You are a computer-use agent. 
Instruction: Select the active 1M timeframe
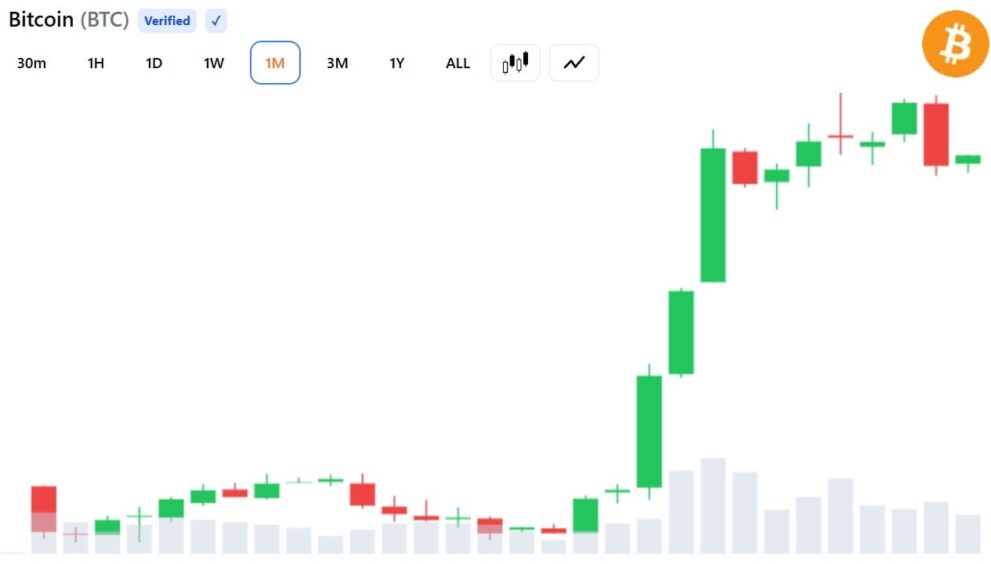pos(275,63)
